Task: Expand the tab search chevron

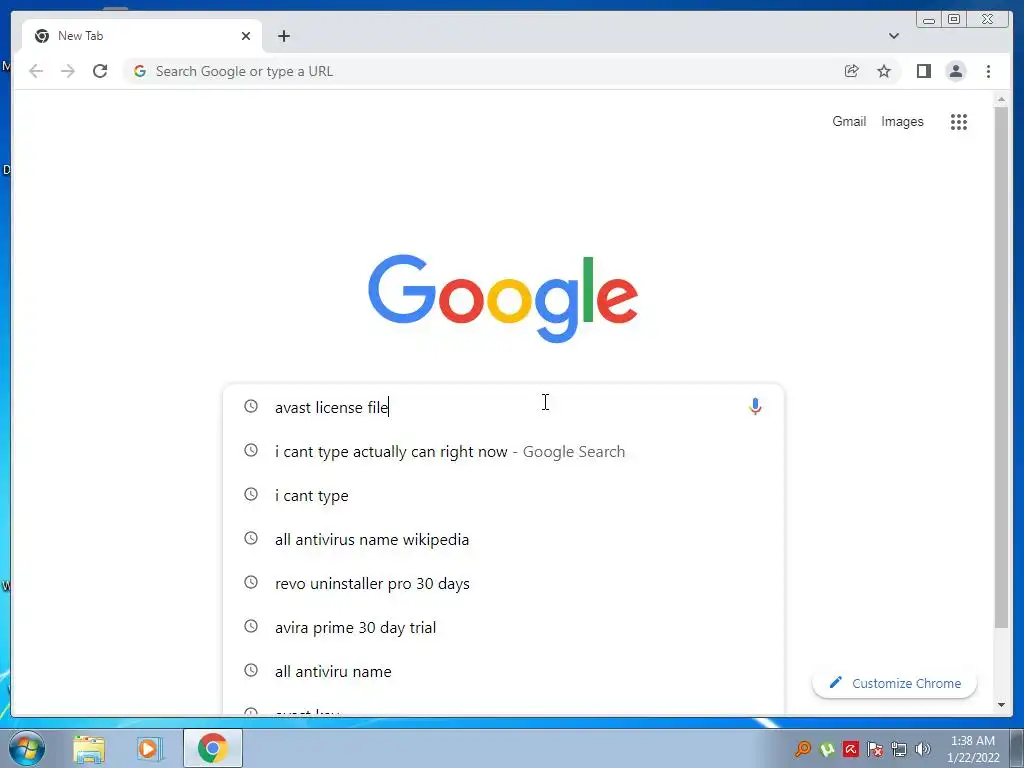Action: pos(893,36)
